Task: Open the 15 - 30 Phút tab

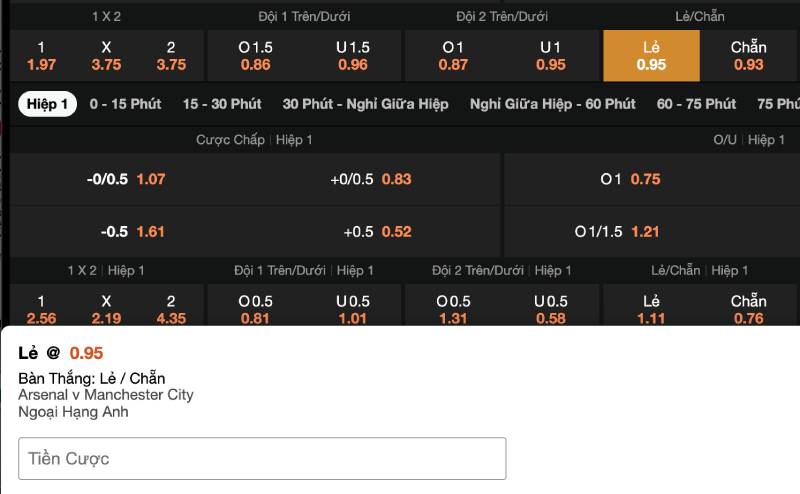Action: [222, 104]
